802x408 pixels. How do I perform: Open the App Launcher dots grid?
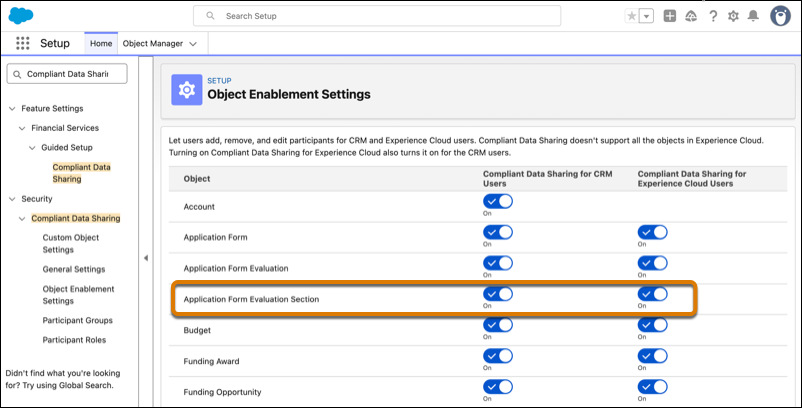(x=23, y=43)
